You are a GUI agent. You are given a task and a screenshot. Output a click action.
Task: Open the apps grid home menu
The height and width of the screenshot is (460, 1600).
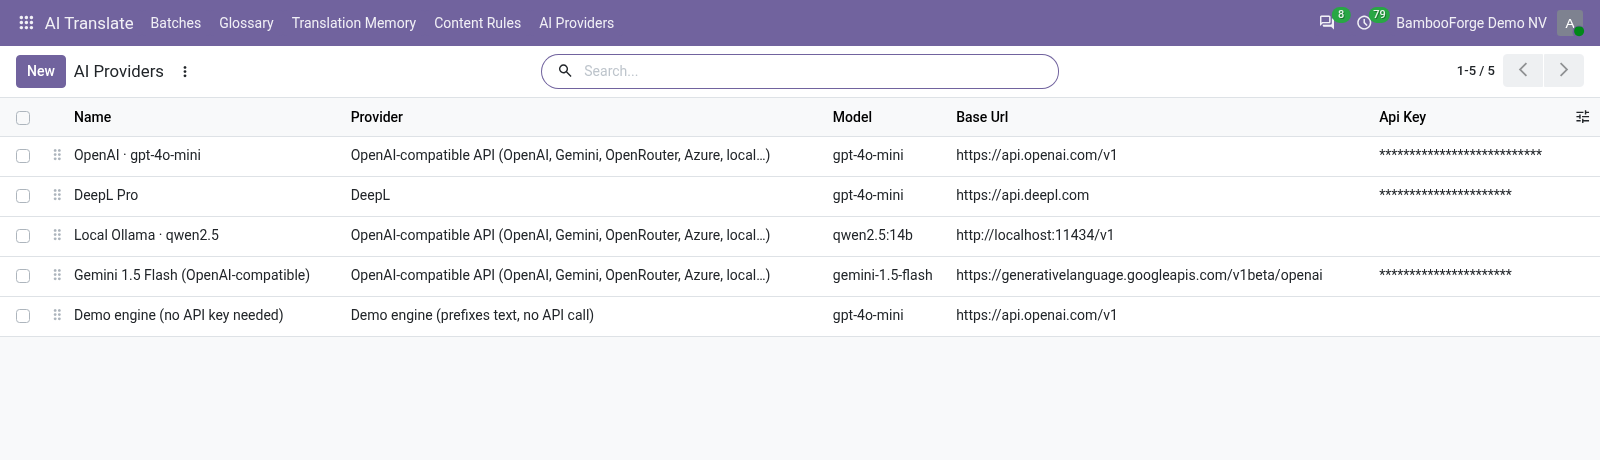pyautogui.click(x=27, y=23)
